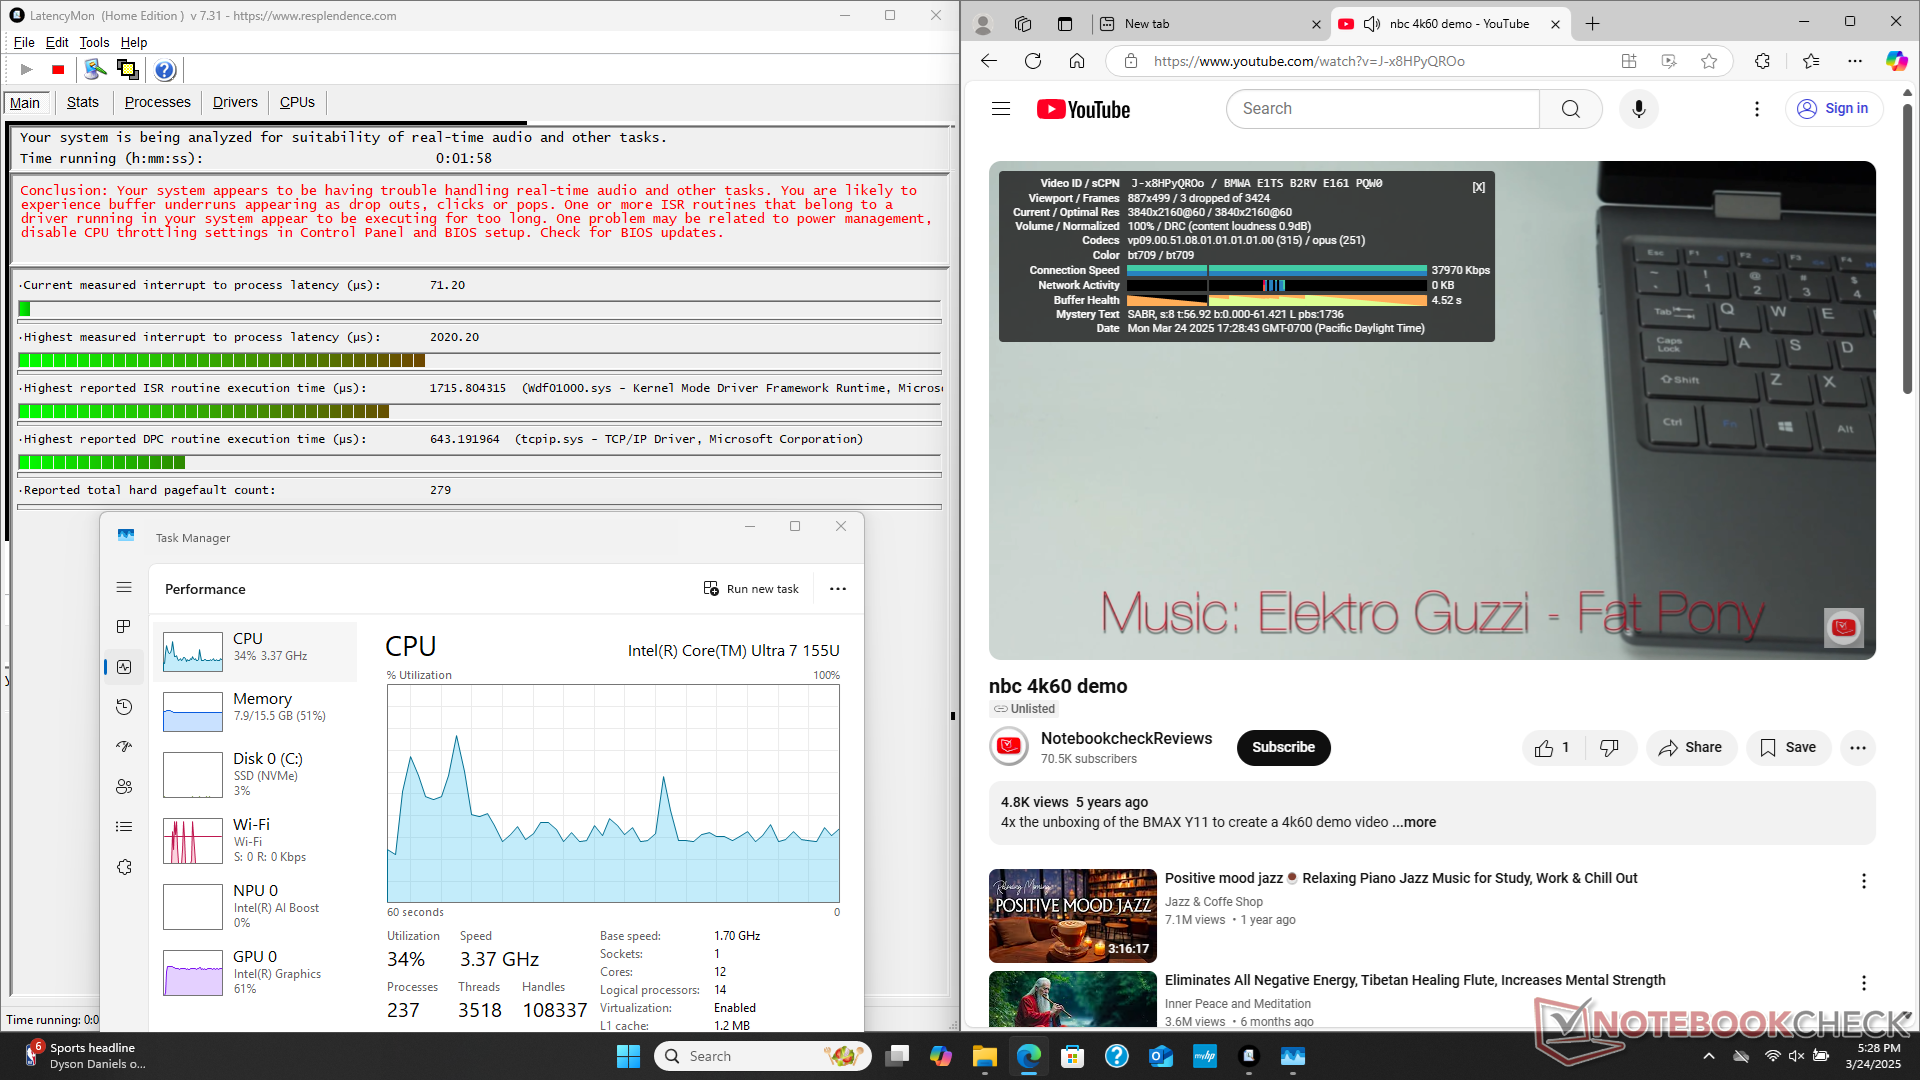The height and width of the screenshot is (1080, 1920).
Task: Open Services icon in Task Manager sidebar
Action: 124,867
